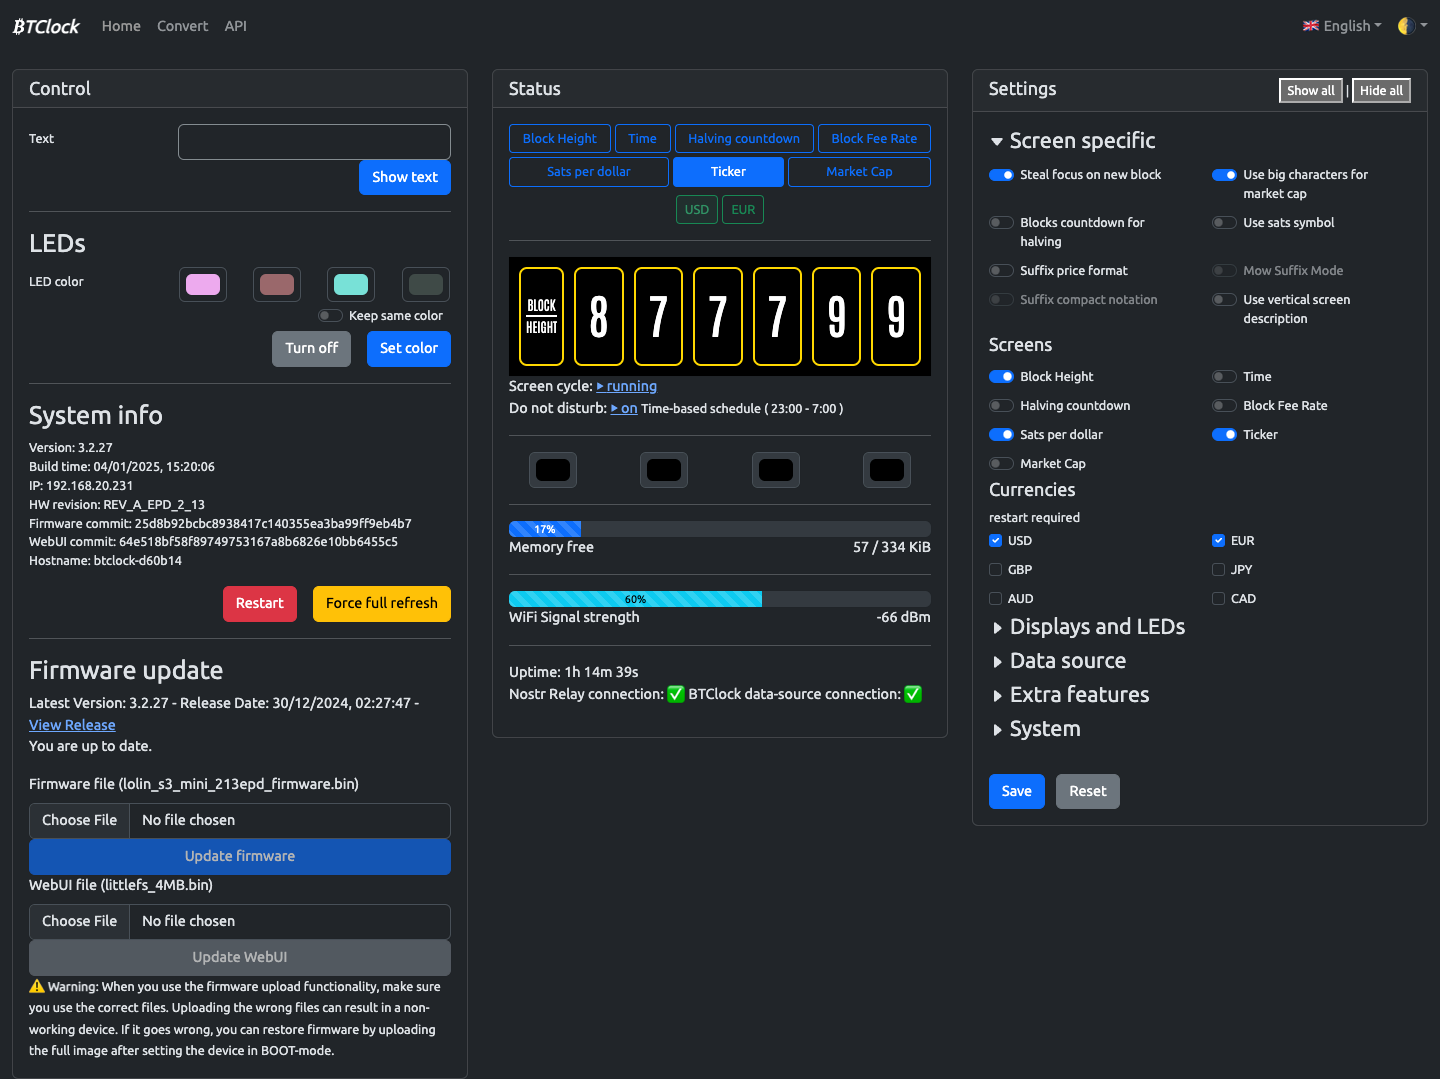The image size is (1440, 1079).
Task: Click the first status LED indicator
Action: point(553,470)
